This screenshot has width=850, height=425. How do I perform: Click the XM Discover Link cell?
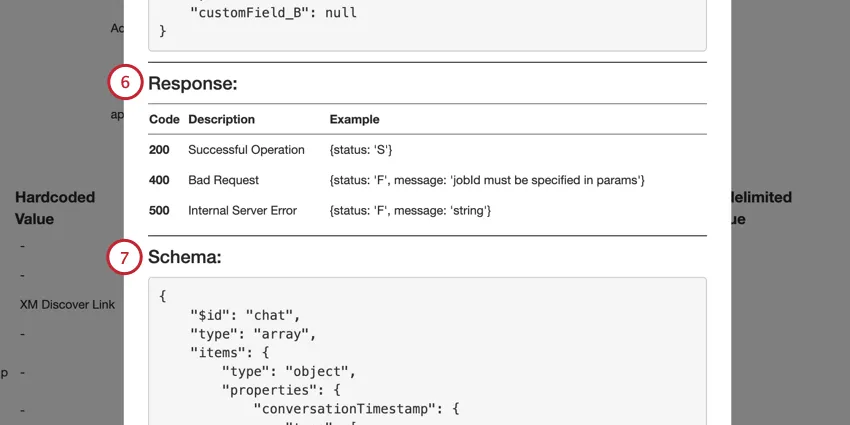(67, 303)
